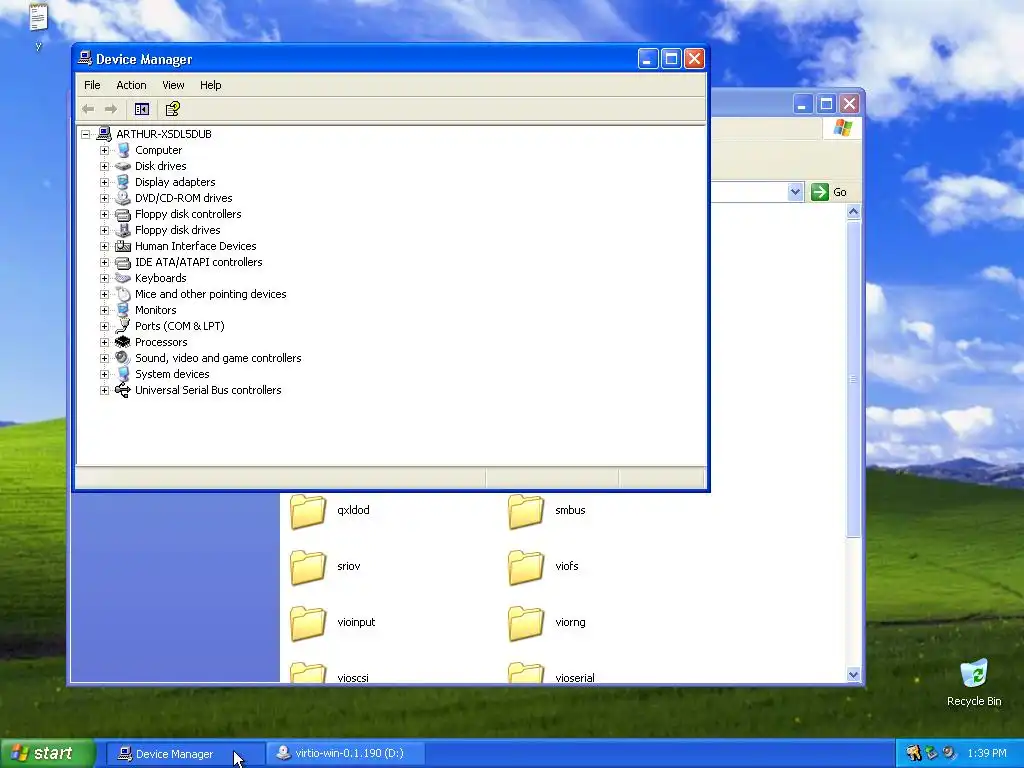Viewport: 1024px width, 768px height.
Task: Open the viofs folder in Explorer window
Action: [x=526, y=567]
